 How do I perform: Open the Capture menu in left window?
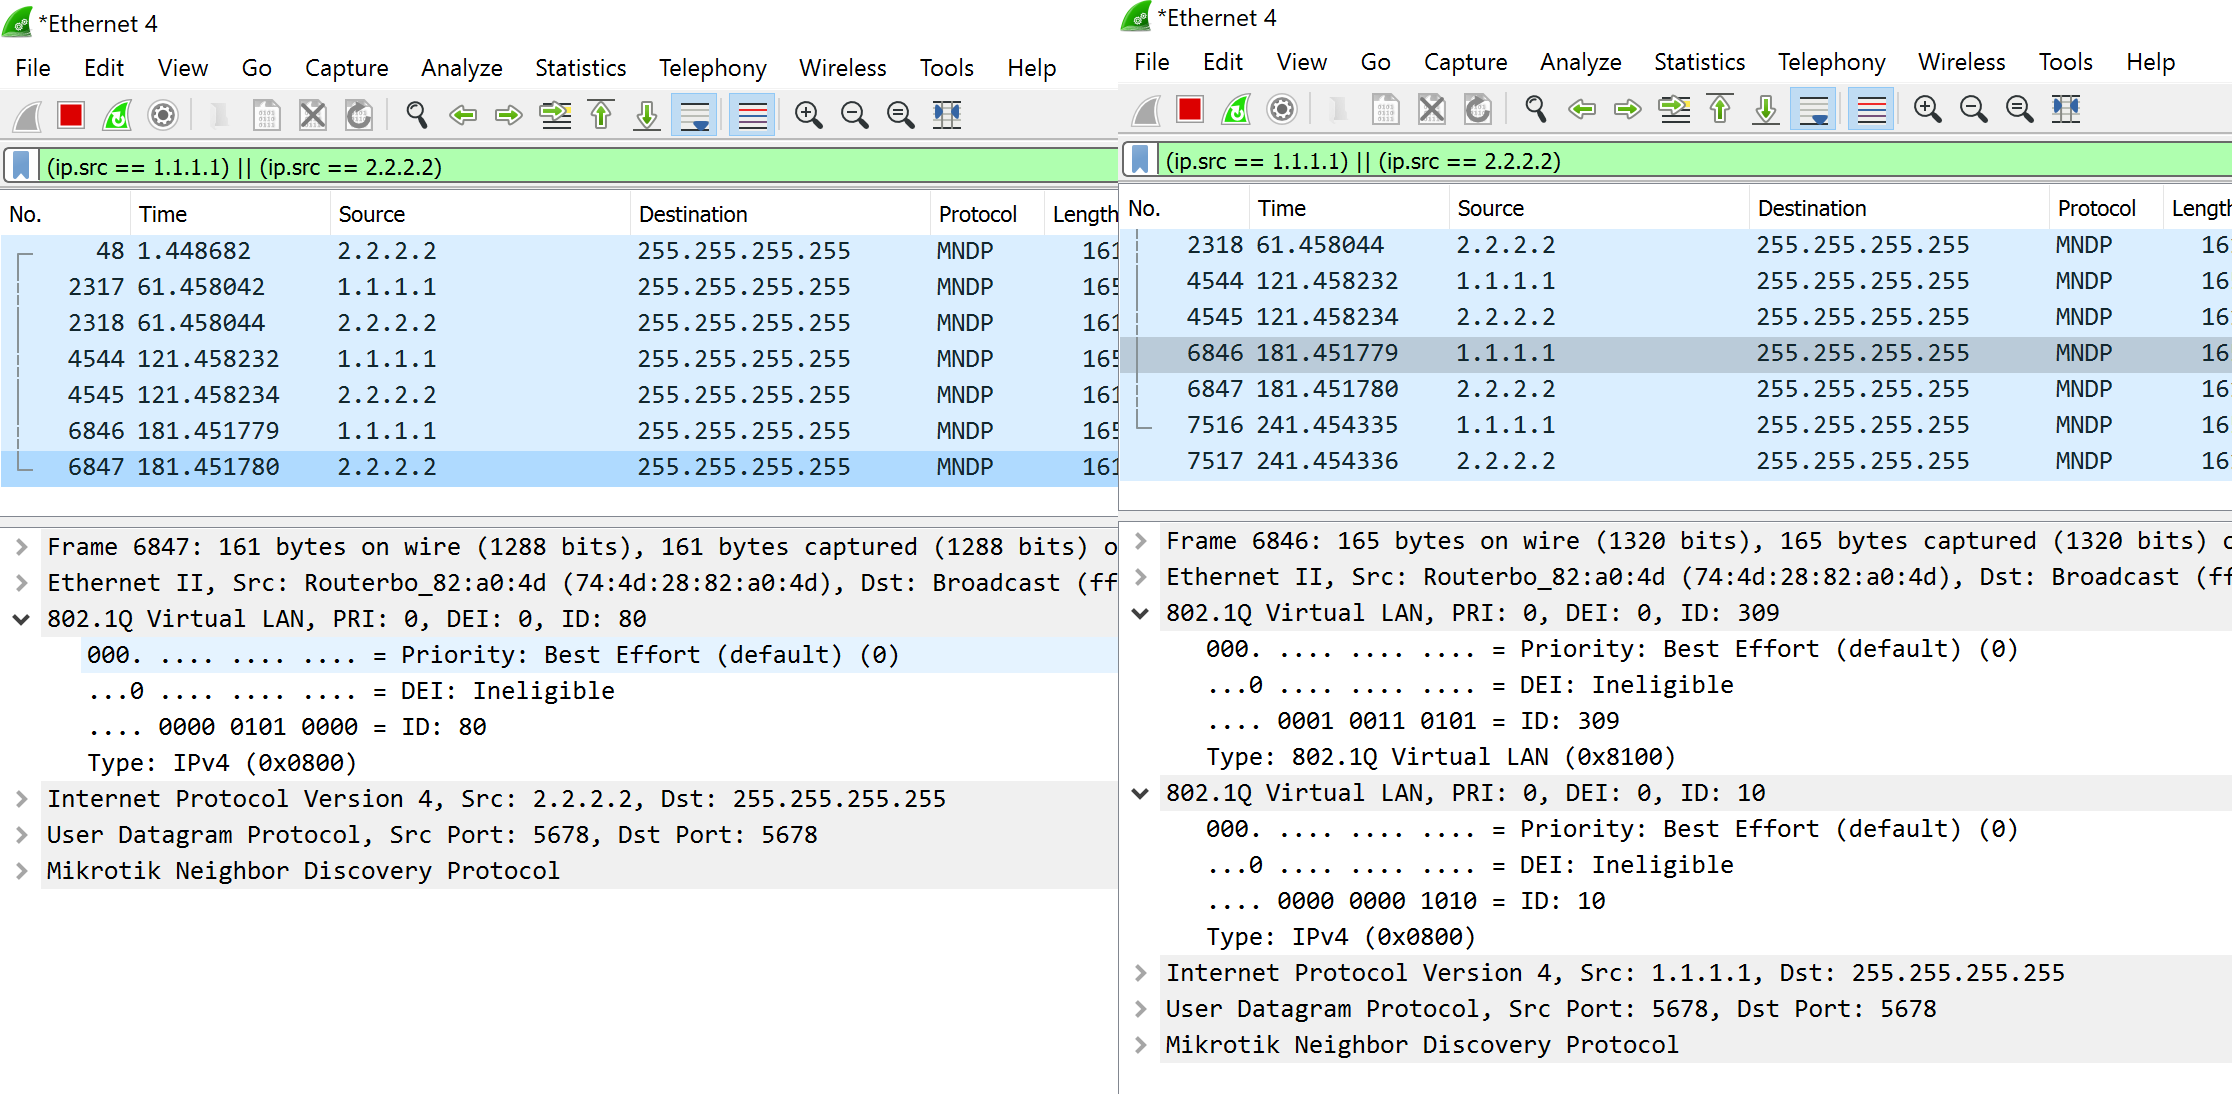[x=347, y=68]
